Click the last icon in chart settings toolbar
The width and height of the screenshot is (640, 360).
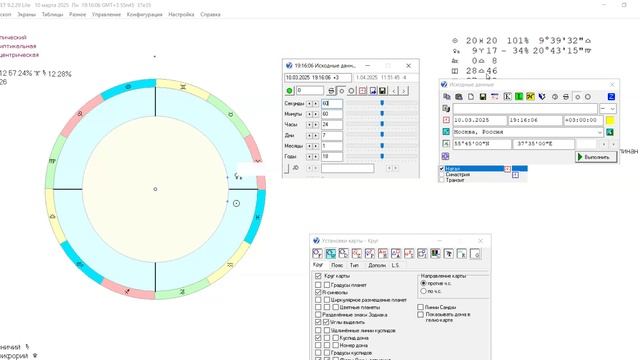point(475,254)
